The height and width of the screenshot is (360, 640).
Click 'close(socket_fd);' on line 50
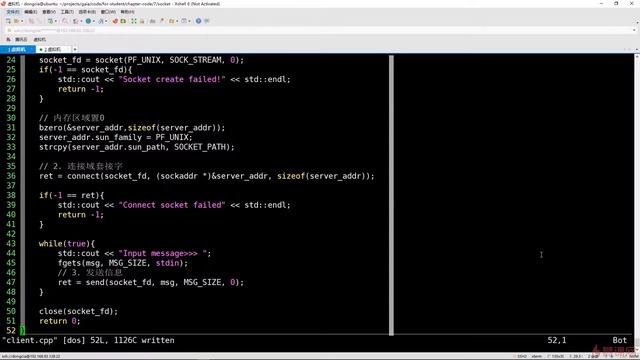[78, 311]
